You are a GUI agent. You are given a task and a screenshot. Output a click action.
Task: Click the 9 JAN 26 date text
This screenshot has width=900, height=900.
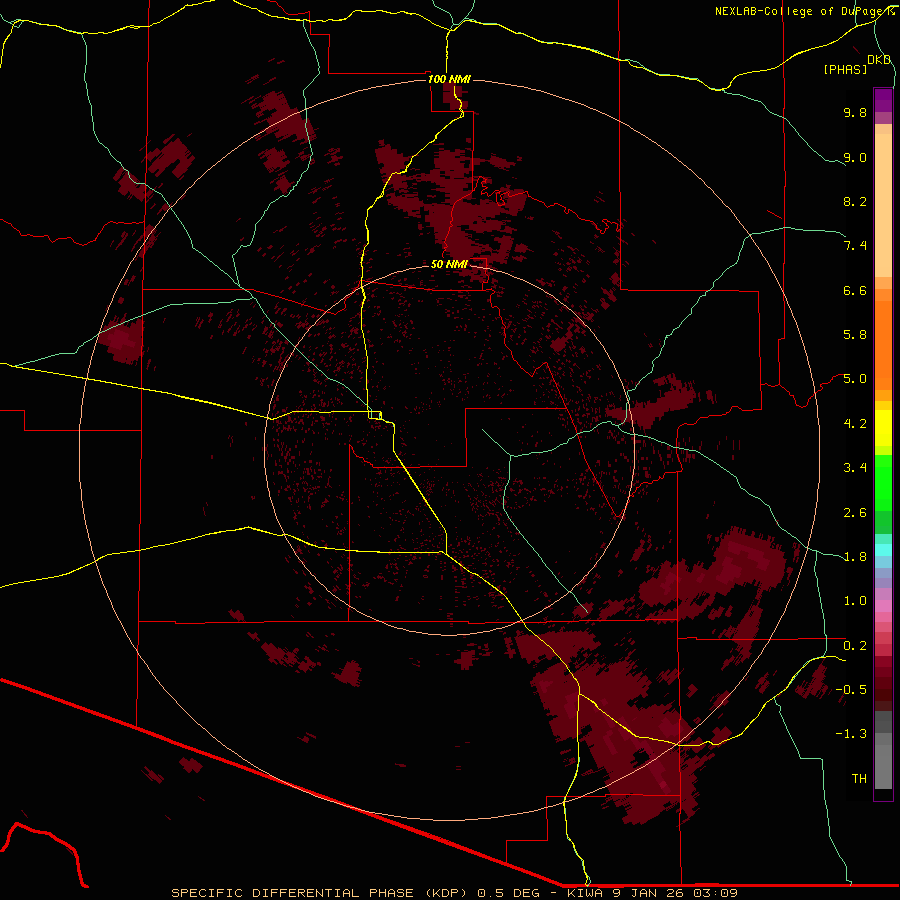point(650,893)
